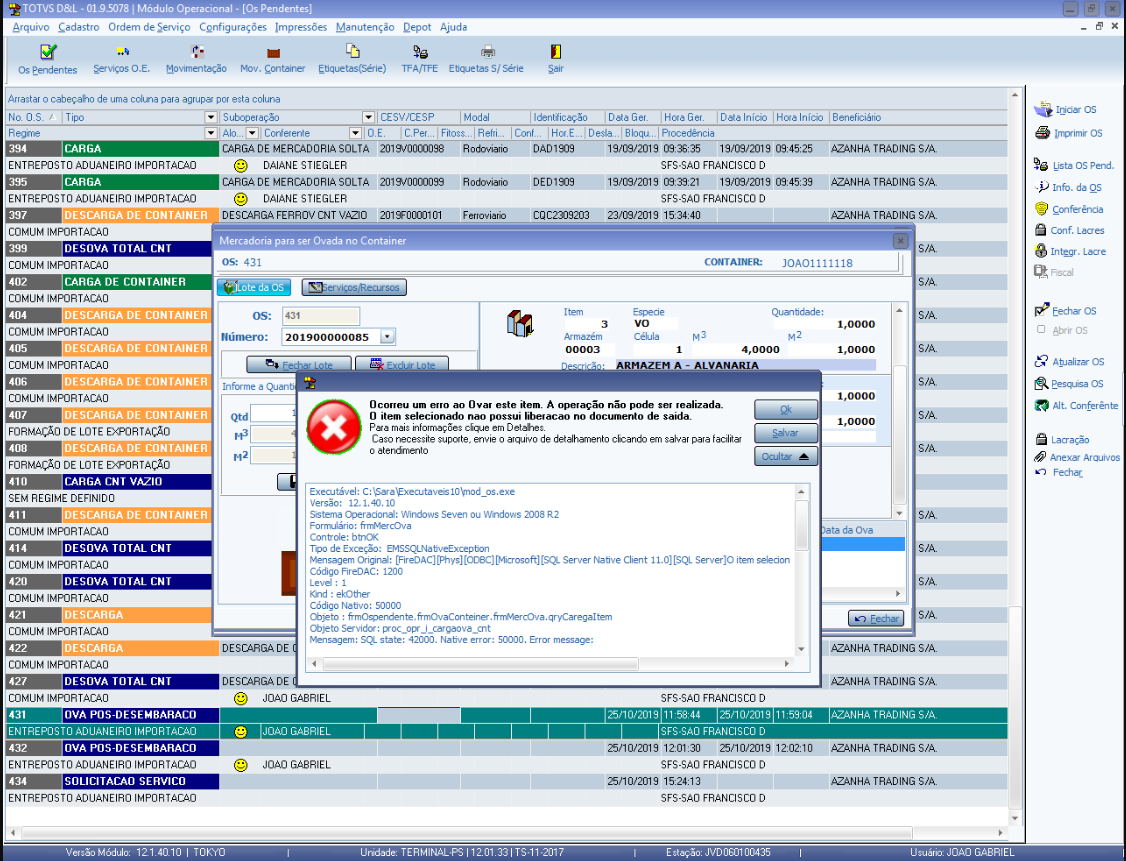Click 'Objeto Servidor: proc_opr_i_cargaova_cnt' line
This screenshot has width=1126, height=861.
(399, 628)
